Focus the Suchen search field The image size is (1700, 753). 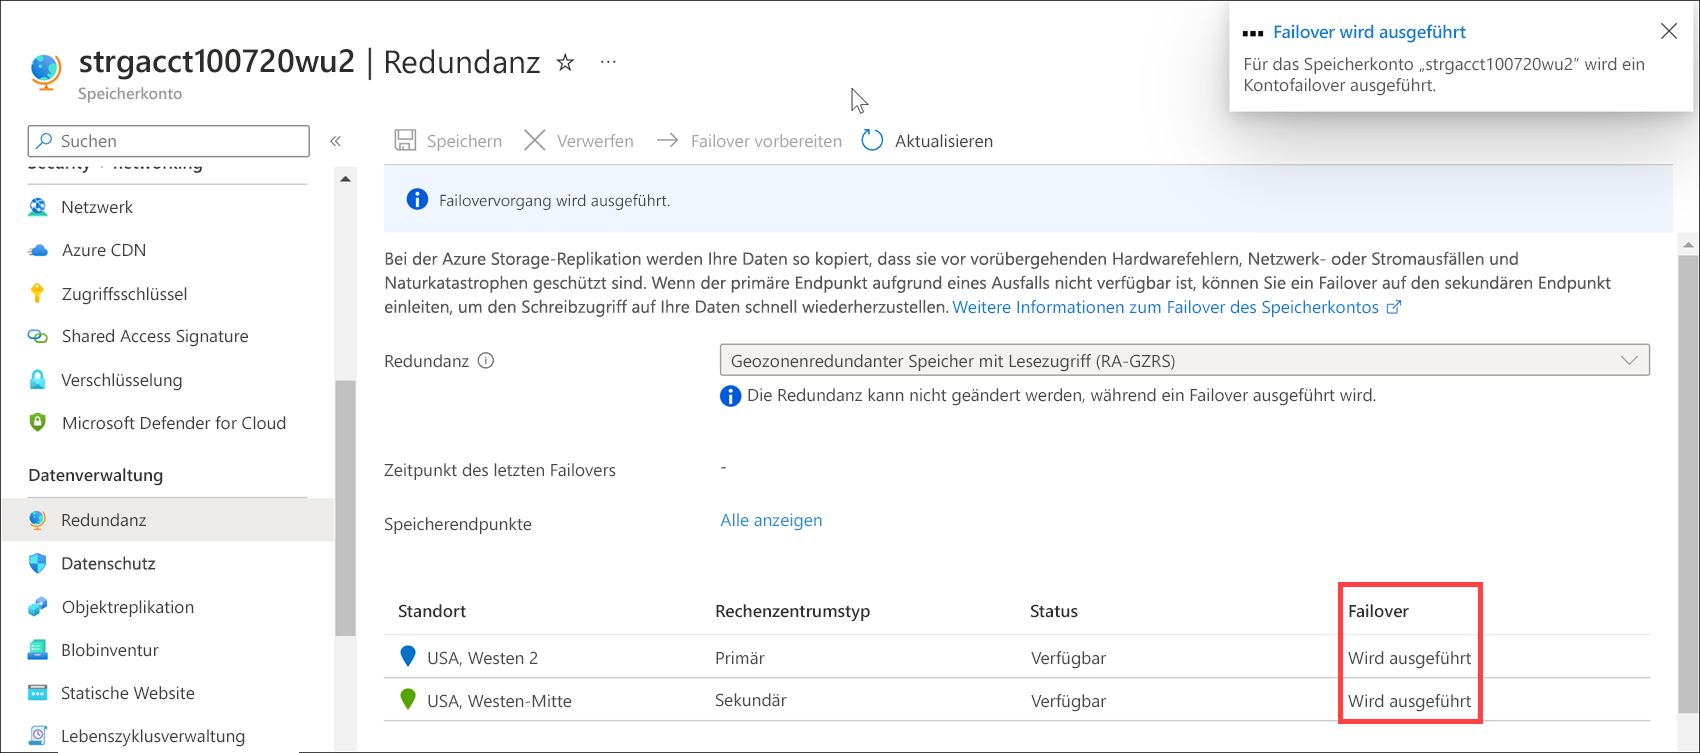pyautogui.click(x=169, y=141)
